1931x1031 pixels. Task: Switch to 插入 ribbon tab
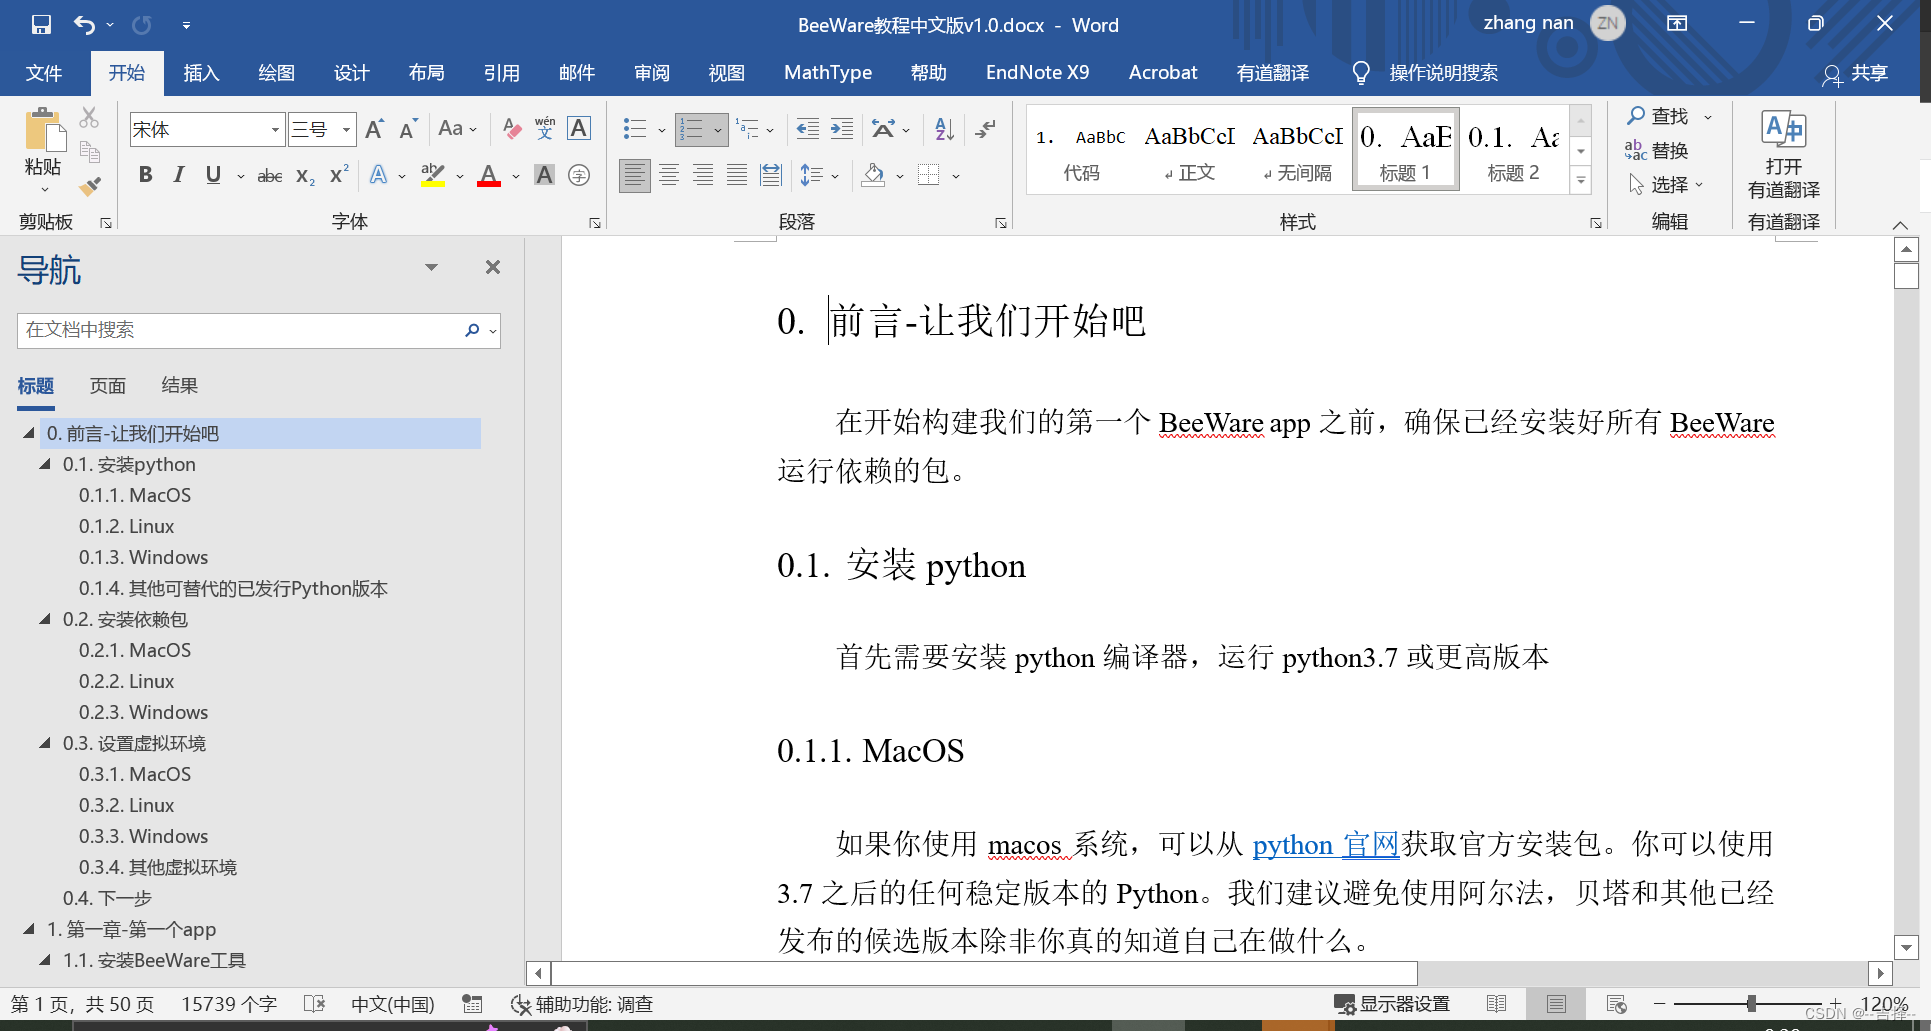[x=201, y=73]
